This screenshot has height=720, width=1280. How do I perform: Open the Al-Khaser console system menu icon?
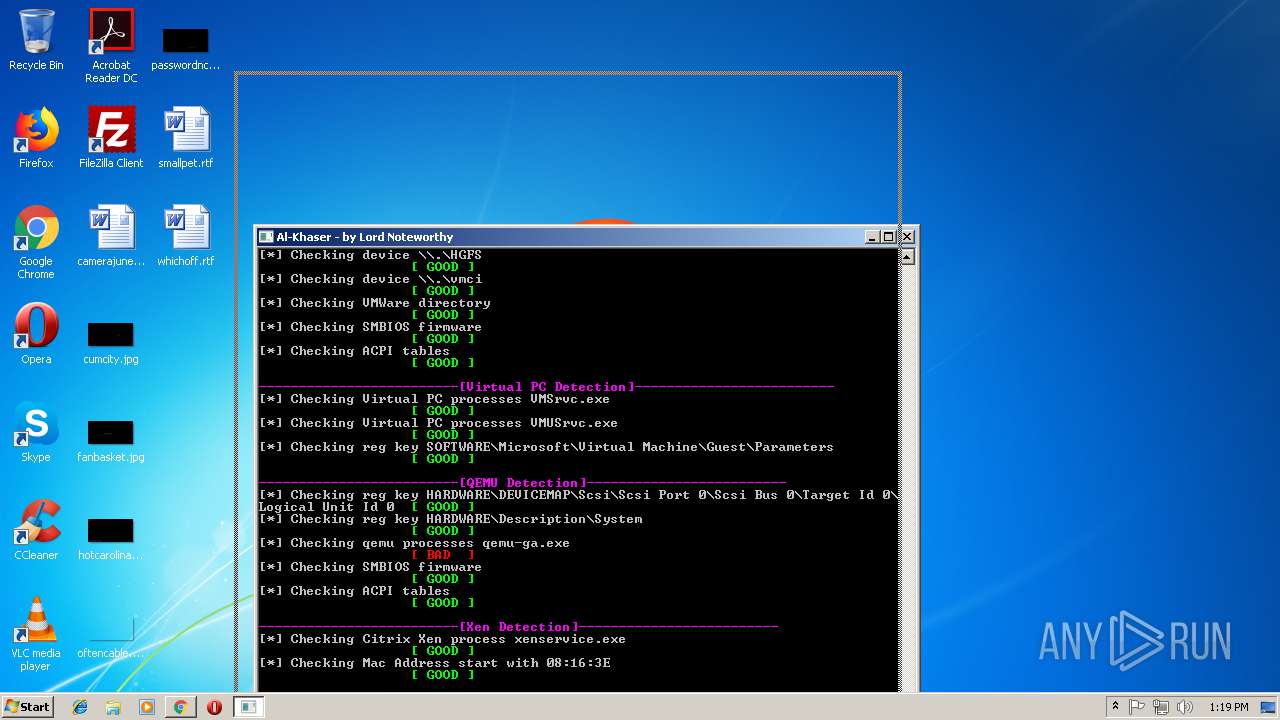[266, 237]
